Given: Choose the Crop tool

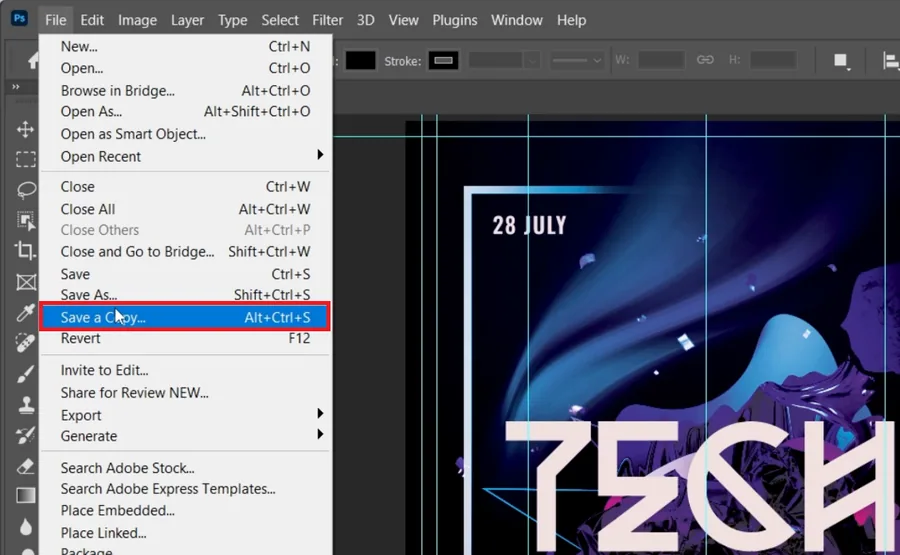Looking at the screenshot, I should pos(25,250).
